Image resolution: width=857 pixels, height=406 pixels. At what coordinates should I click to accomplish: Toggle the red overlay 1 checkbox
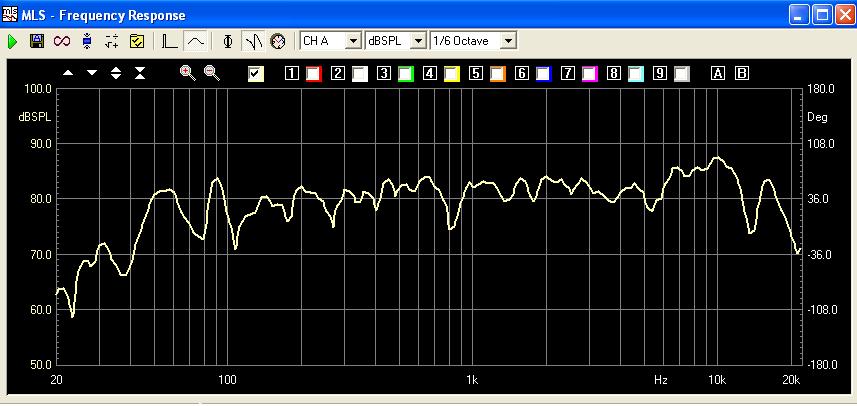coord(314,73)
